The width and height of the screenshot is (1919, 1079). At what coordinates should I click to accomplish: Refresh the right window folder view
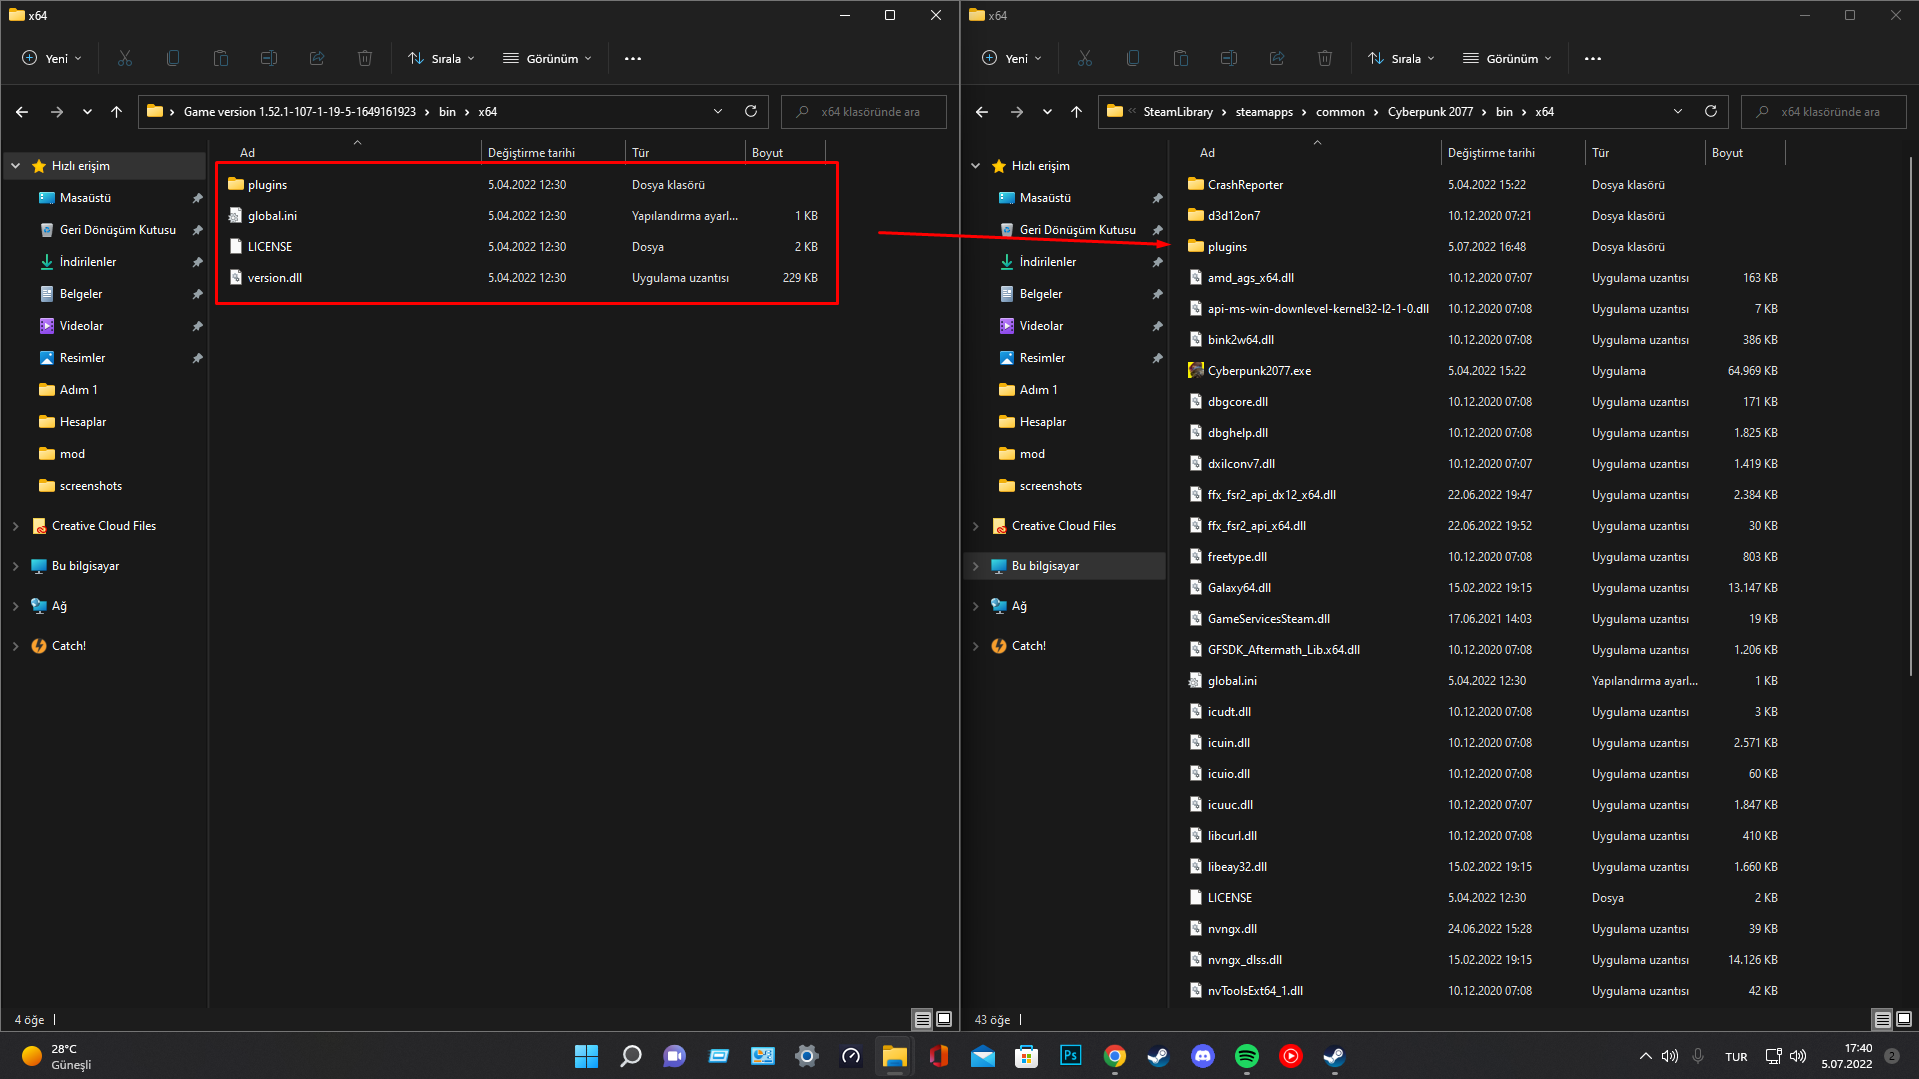point(1711,111)
